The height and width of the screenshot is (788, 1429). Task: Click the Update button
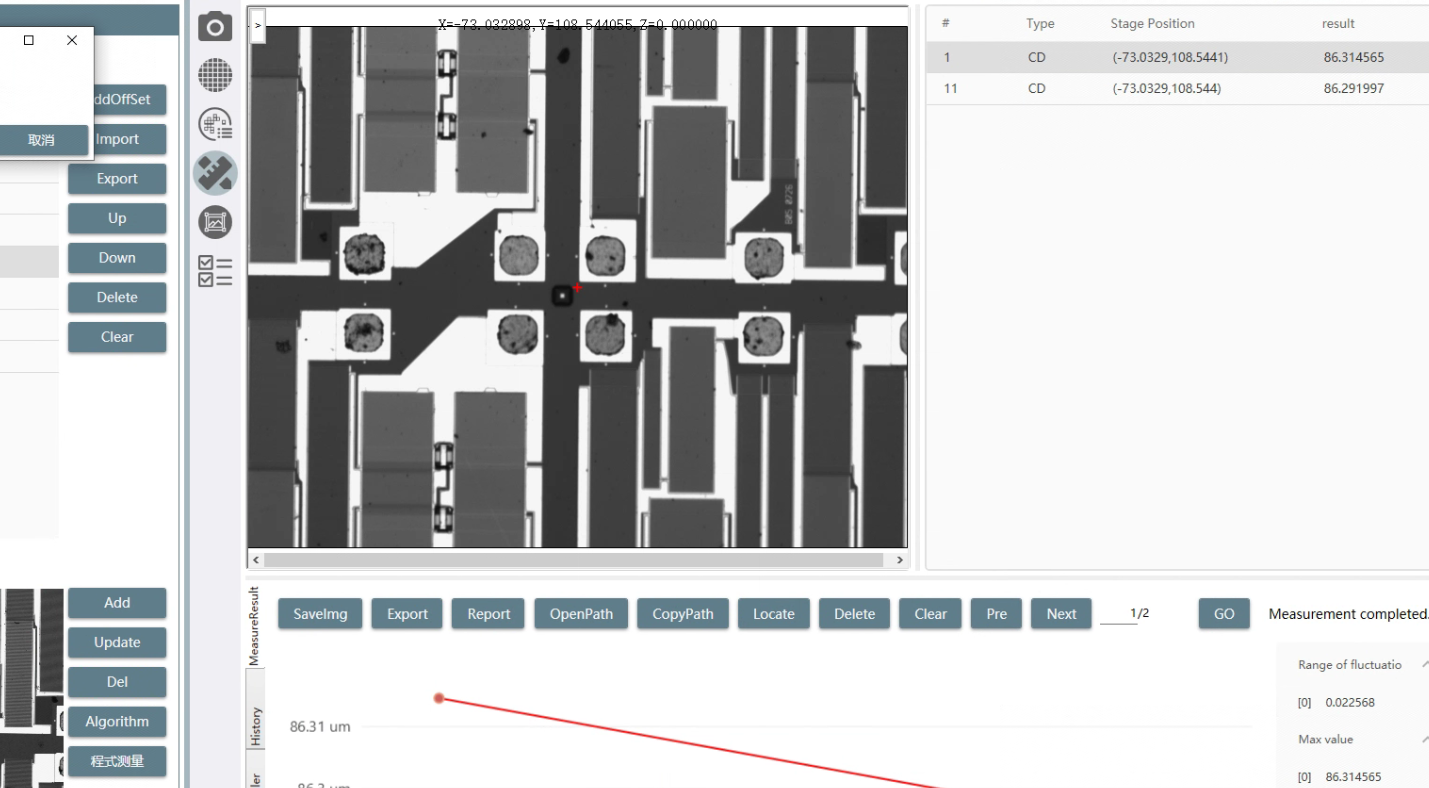[x=117, y=642]
